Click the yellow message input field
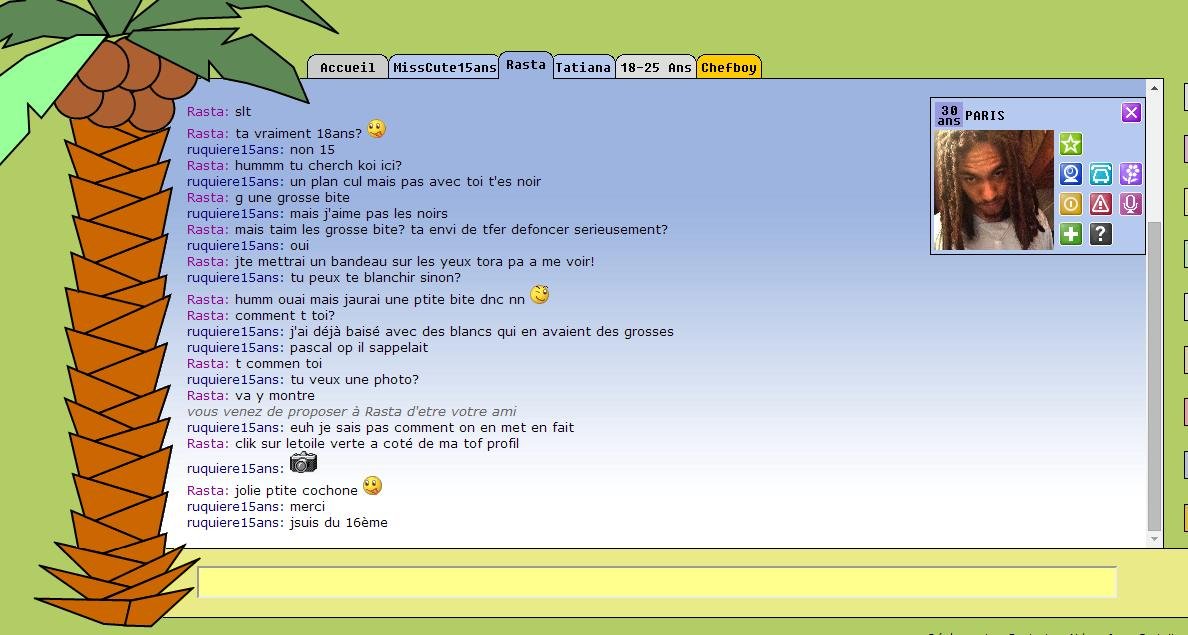 657,582
